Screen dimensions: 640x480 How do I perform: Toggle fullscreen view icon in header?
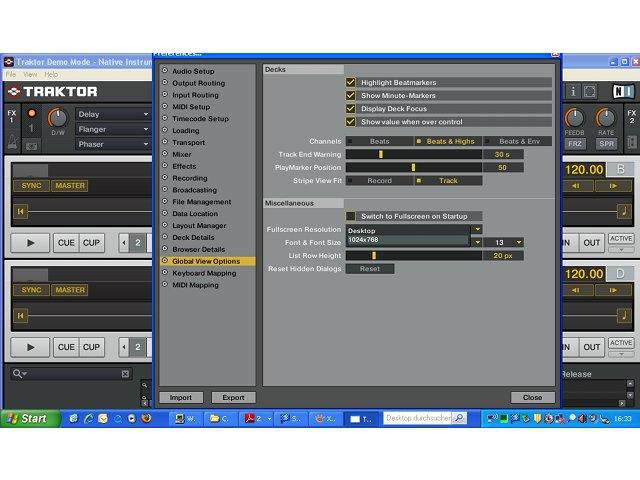pos(589,91)
